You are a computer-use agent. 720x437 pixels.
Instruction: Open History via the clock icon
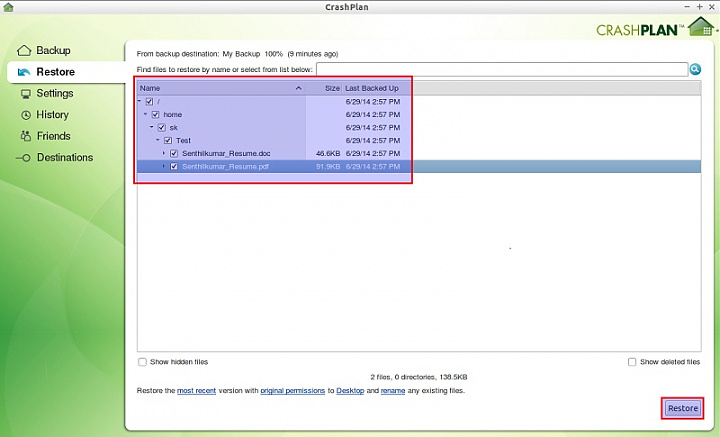24,115
